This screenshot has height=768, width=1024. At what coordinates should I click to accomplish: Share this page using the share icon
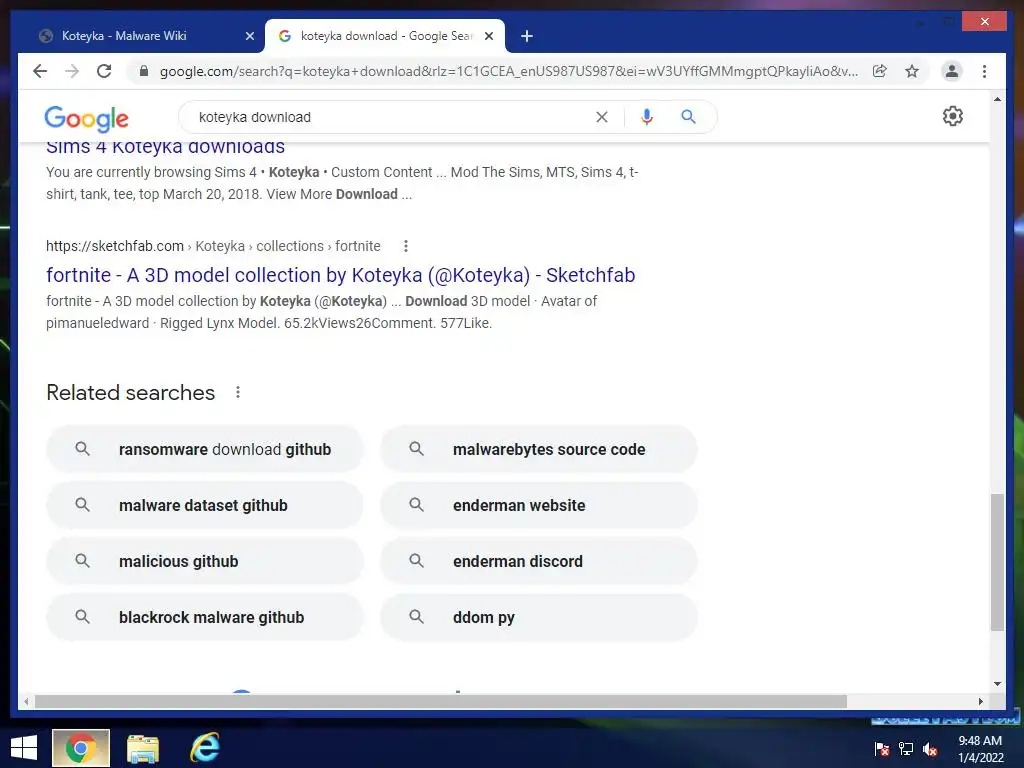click(880, 71)
